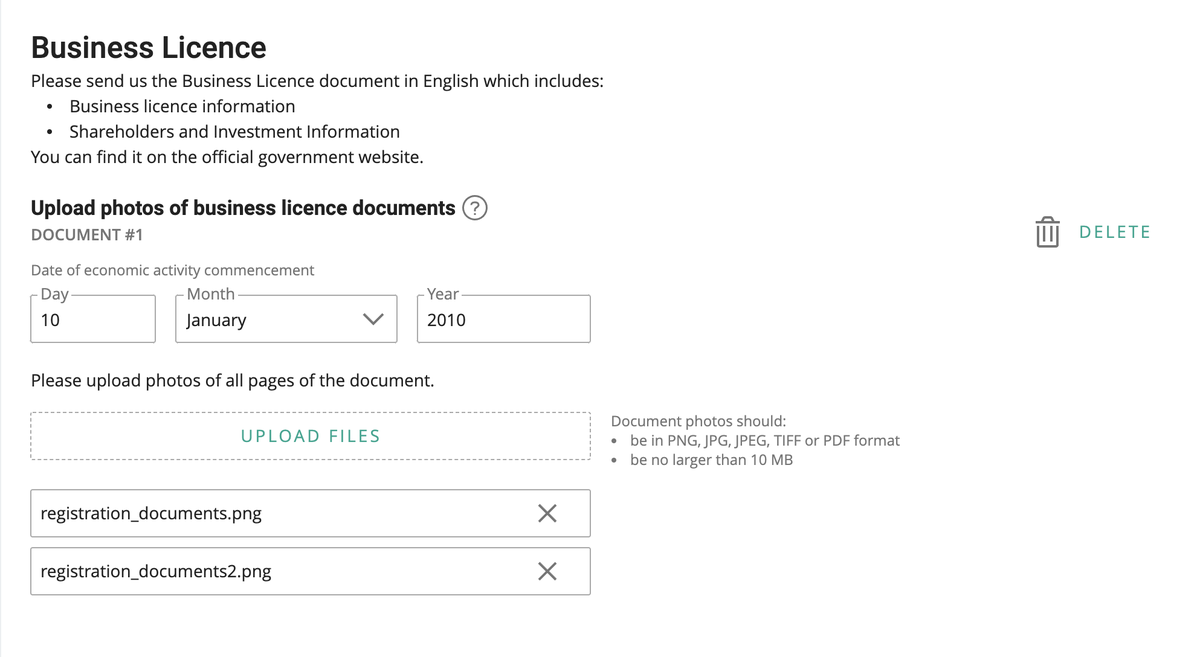Screen dimensions: 1200x657
Task: Select the registration_documents.png file name
Action: pyautogui.click(x=151, y=513)
